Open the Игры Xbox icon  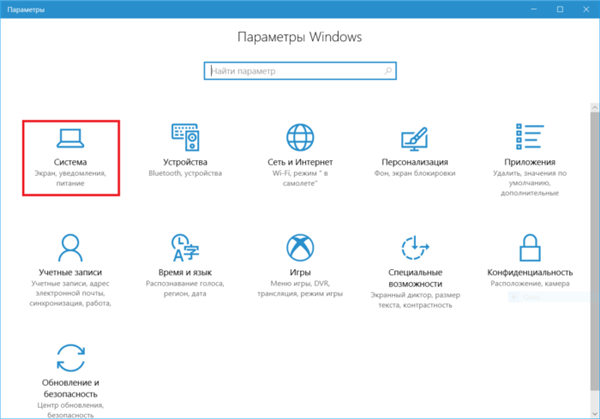300,248
